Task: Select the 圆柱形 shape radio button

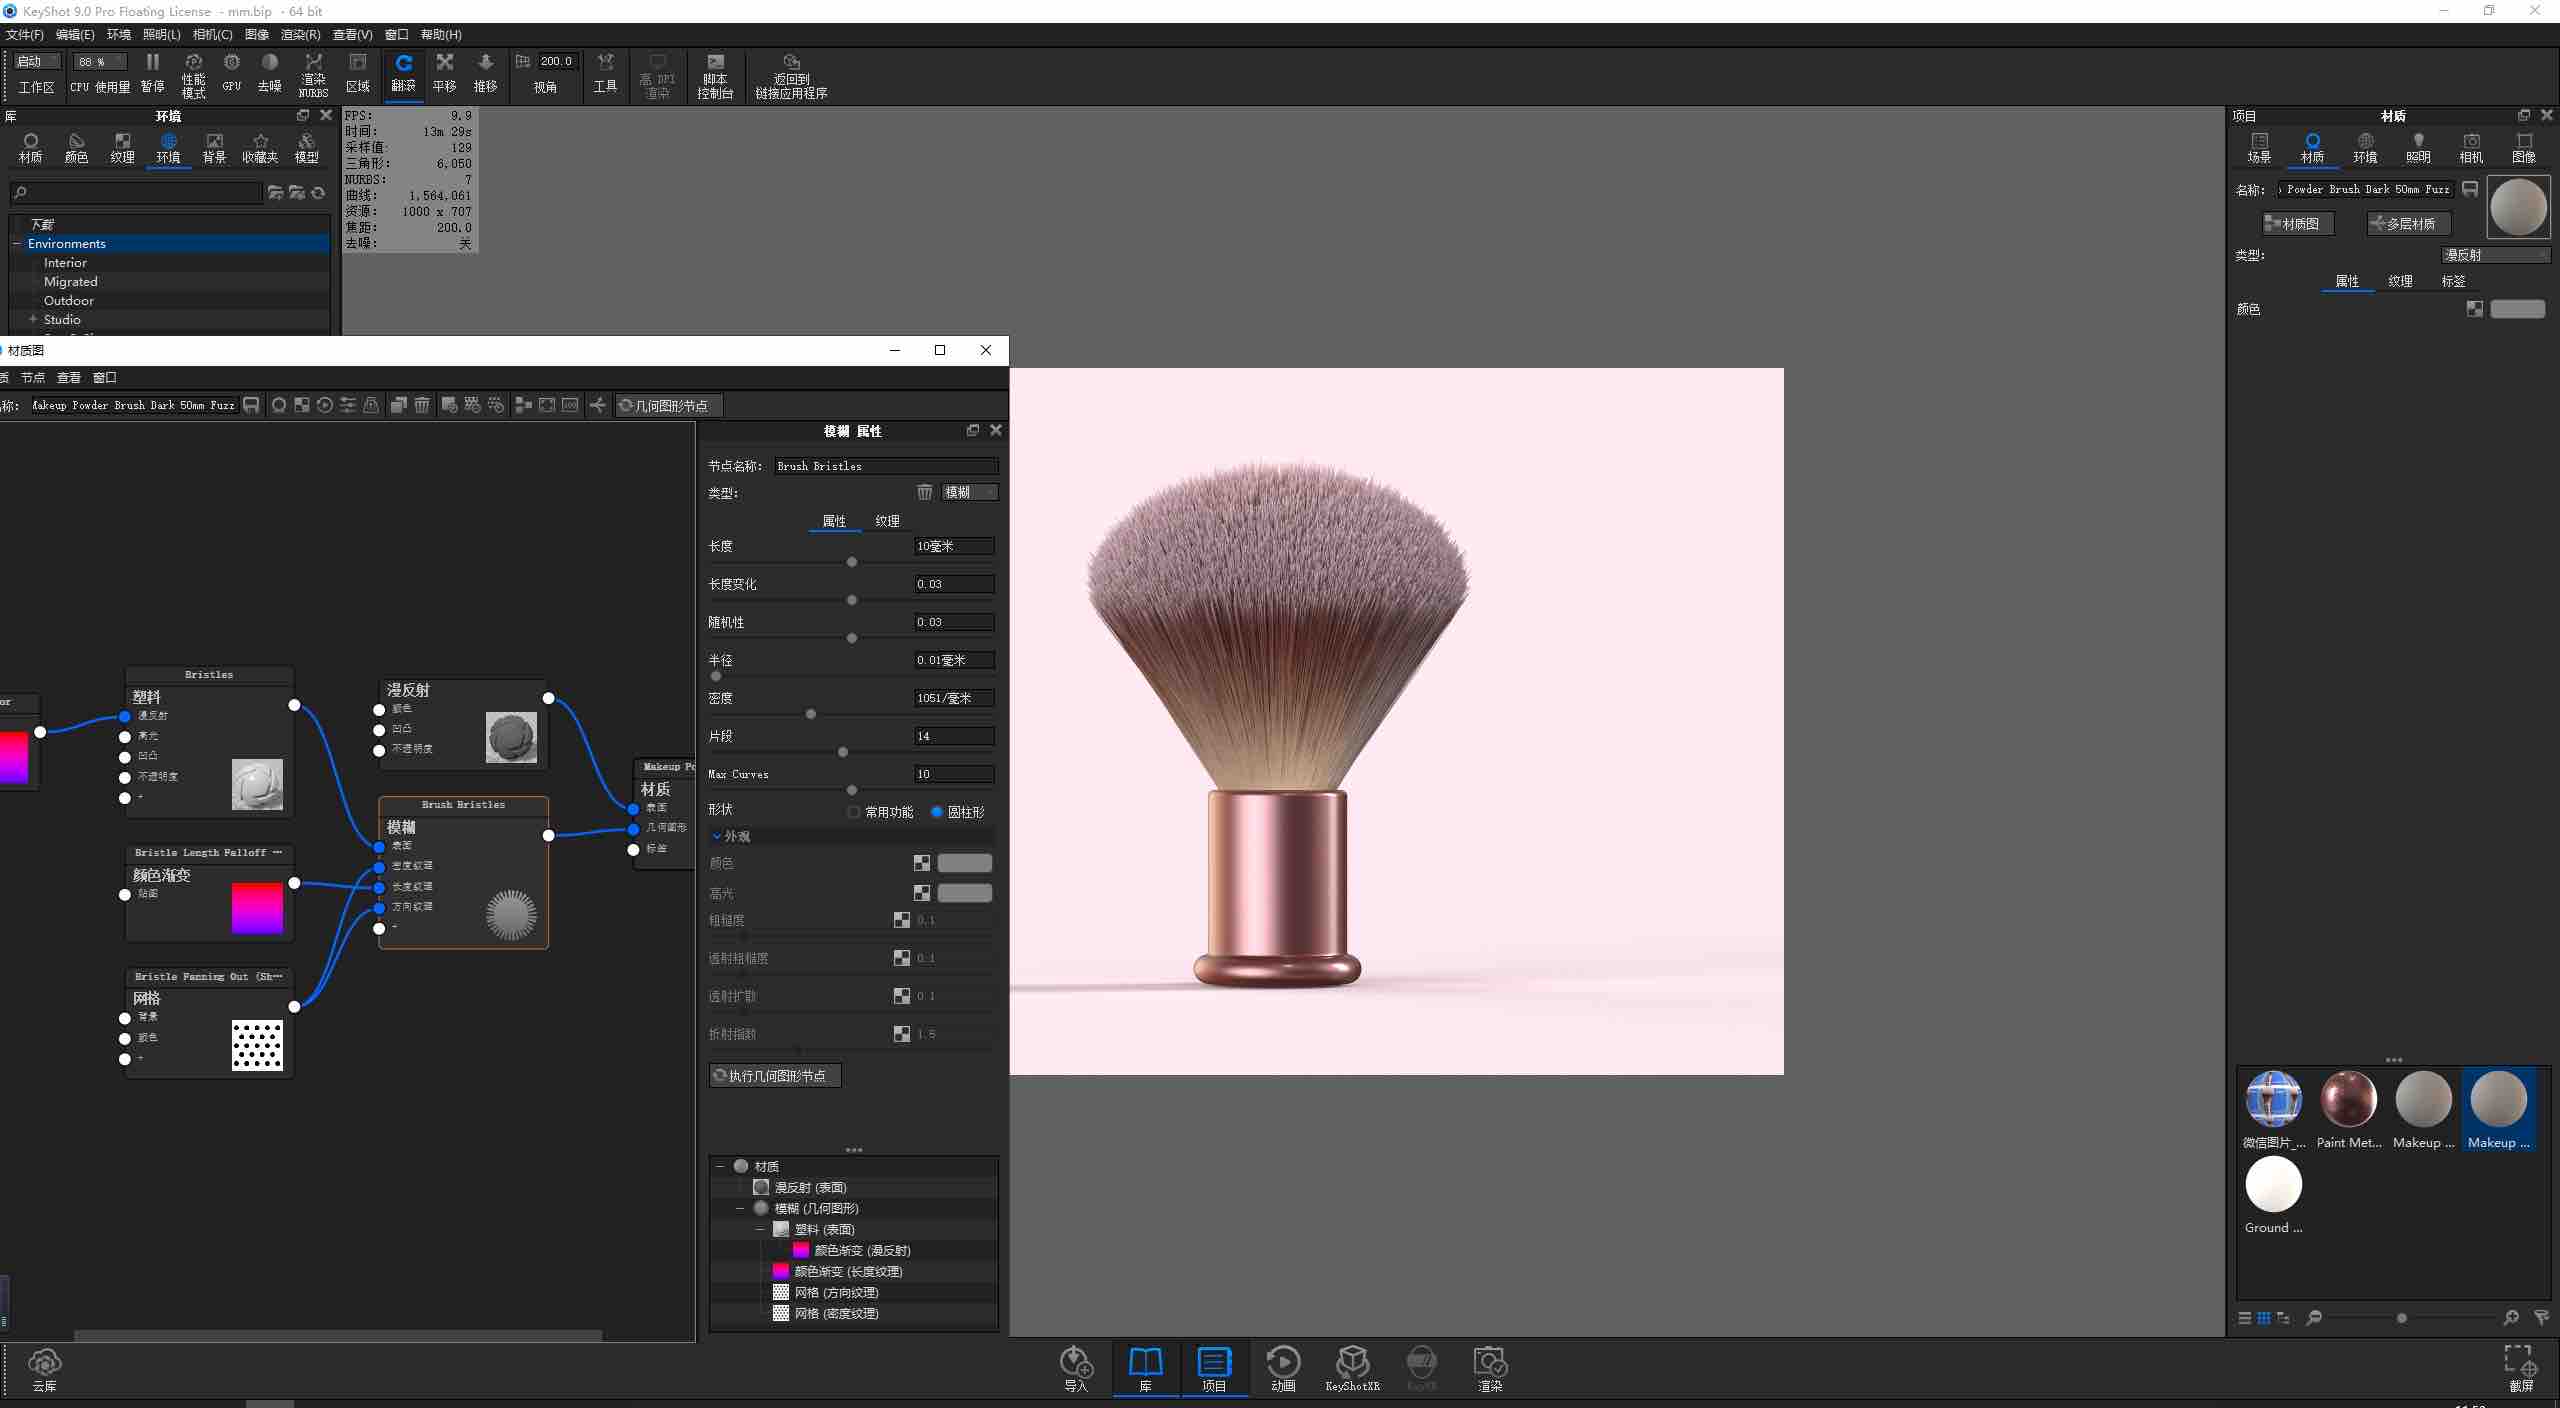Action: tap(938, 812)
